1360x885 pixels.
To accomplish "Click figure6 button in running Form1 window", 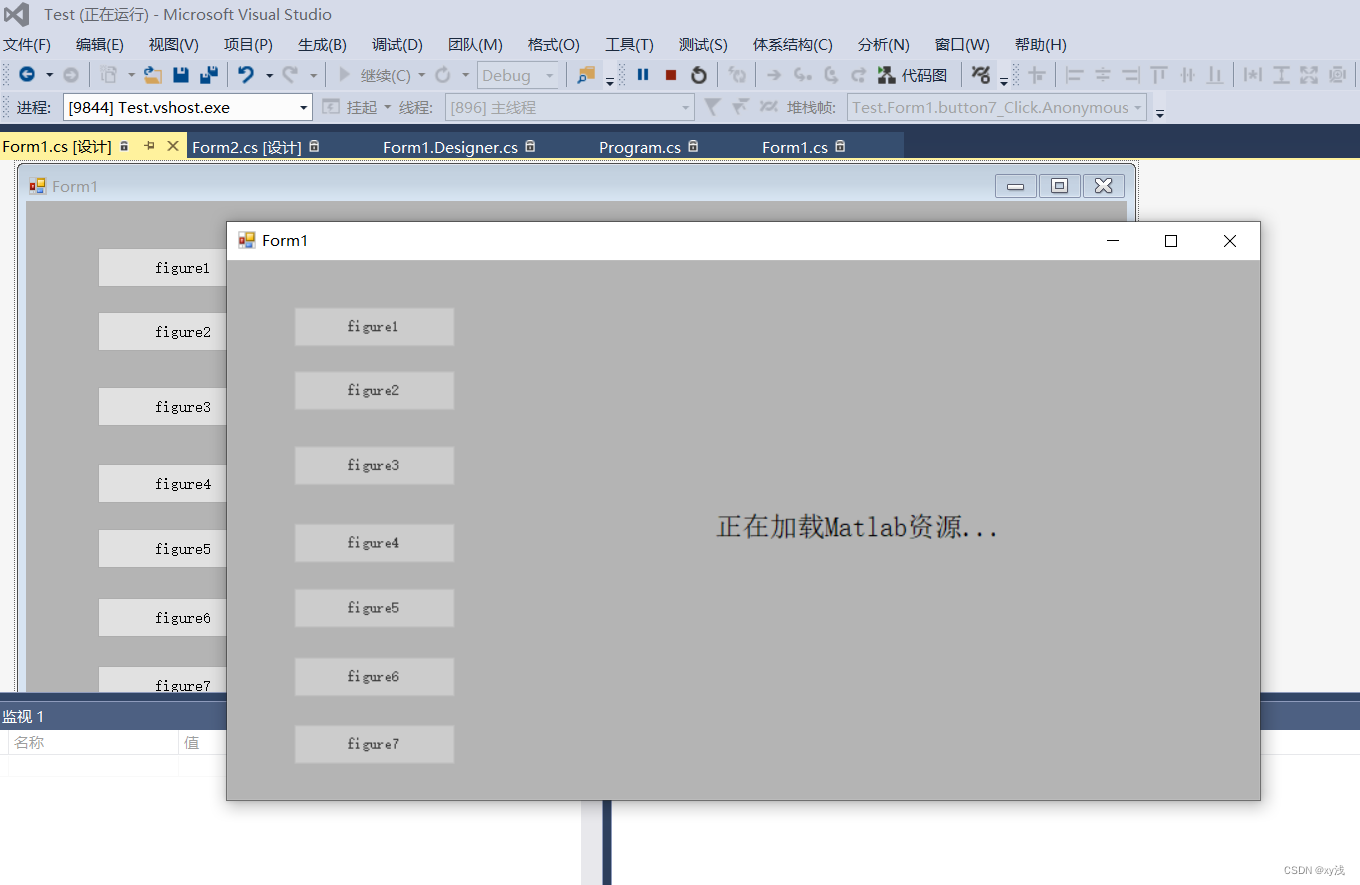I will coord(374,677).
